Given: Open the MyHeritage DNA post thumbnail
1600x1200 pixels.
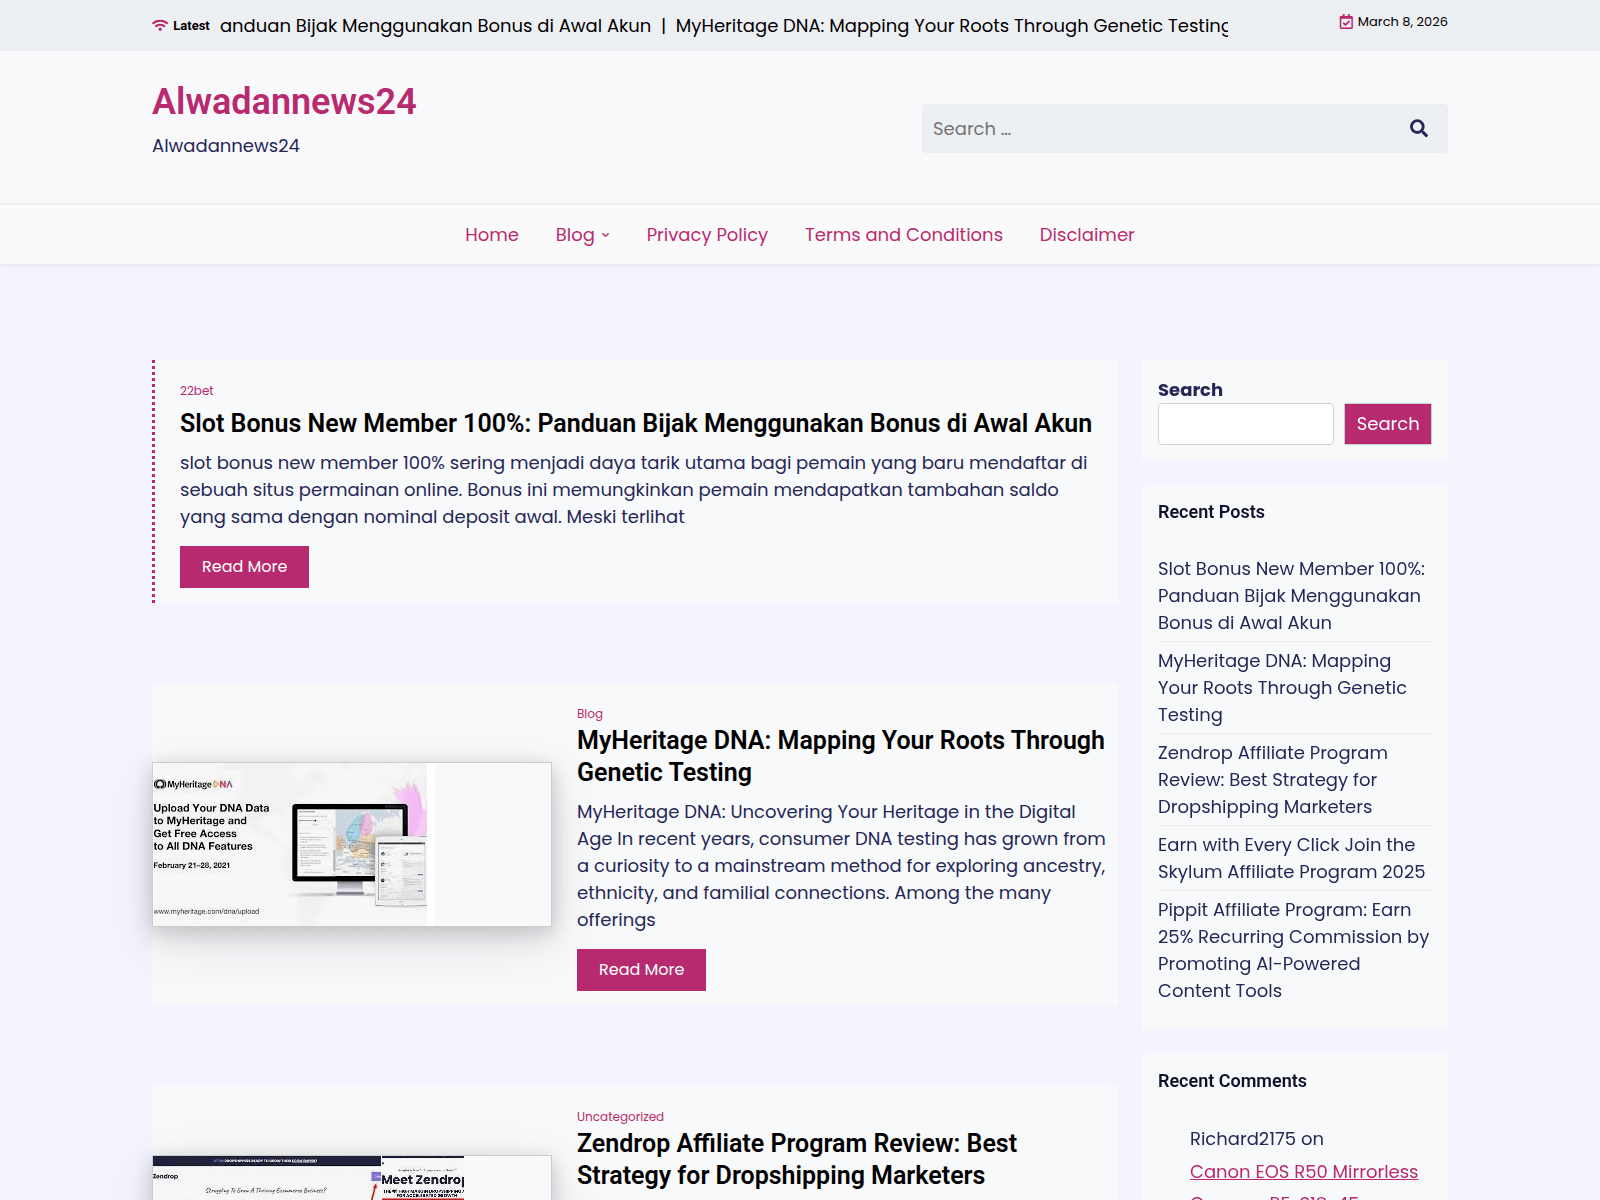Looking at the screenshot, I should click(352, 844).
